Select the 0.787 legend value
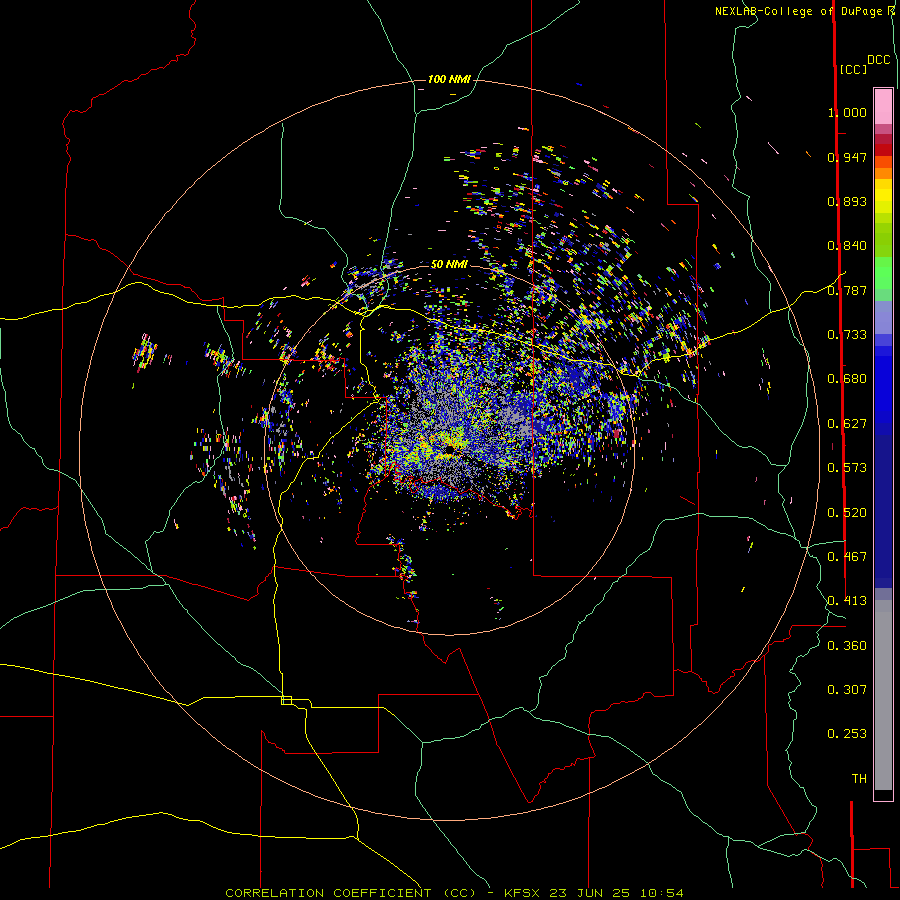Viewport: 900px width, 900px height. click(847, 290)
